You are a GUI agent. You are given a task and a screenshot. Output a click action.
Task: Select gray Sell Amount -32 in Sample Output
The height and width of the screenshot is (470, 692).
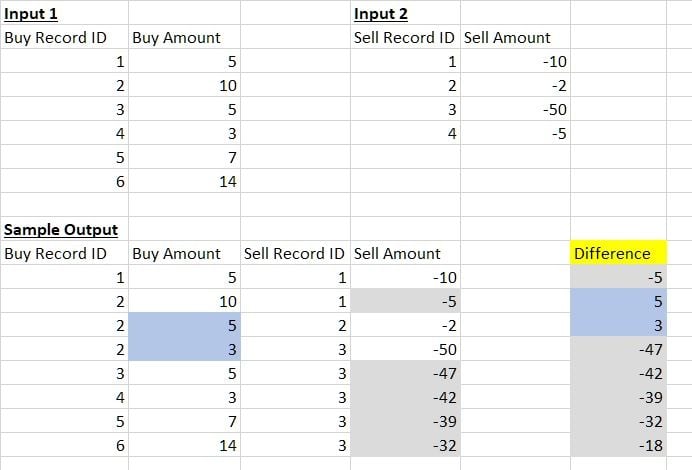(405, 445)
